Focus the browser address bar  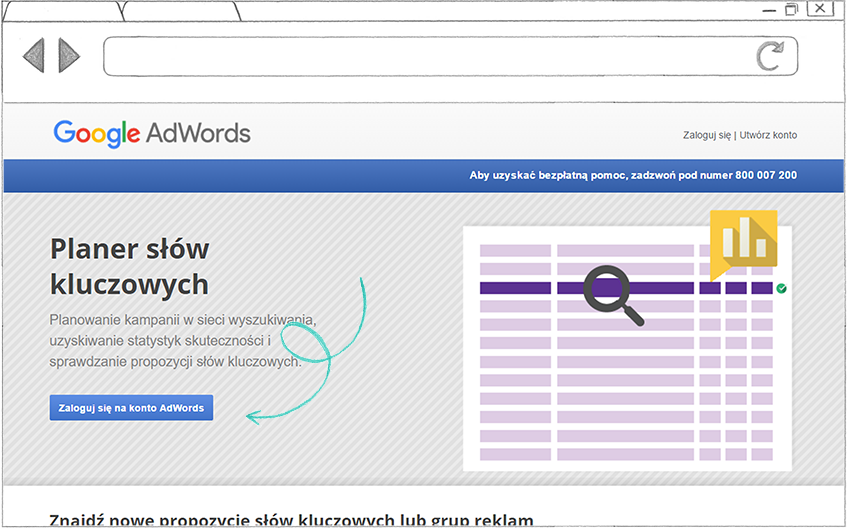(x=450, y=56)
